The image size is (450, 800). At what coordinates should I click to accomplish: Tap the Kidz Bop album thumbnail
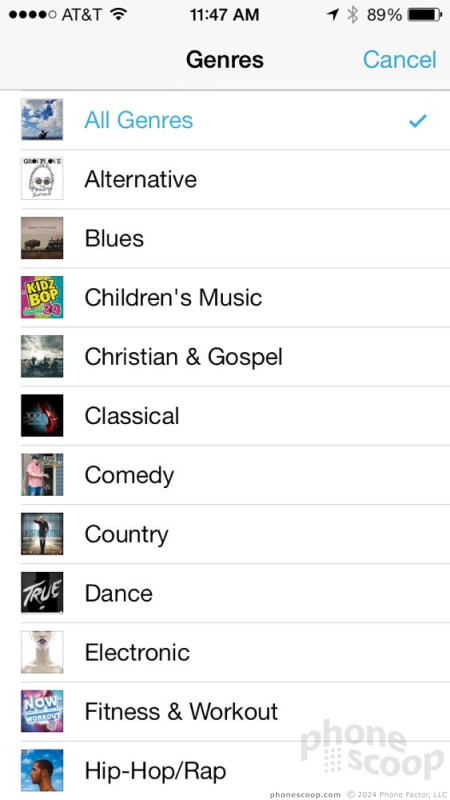(x=42, y=297)
